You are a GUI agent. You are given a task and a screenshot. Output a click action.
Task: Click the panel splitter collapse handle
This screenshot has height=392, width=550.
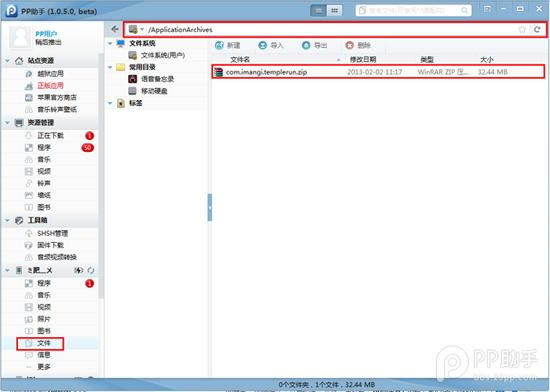click(x=210, y=208)
